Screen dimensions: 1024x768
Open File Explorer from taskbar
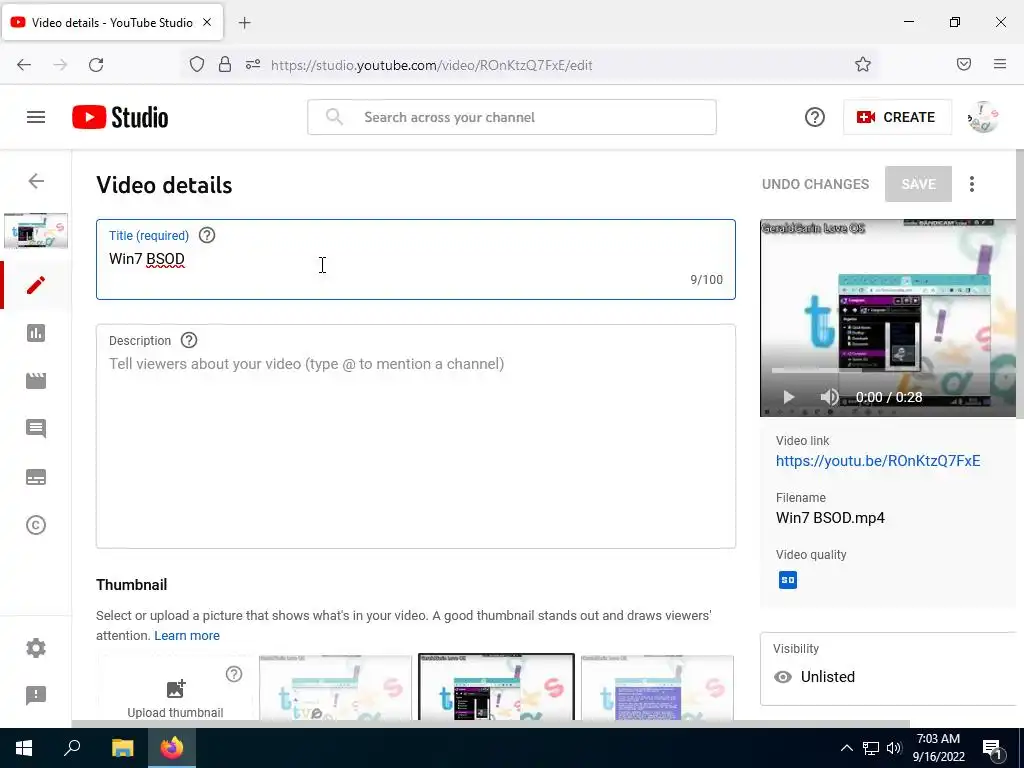coord(122,748)
